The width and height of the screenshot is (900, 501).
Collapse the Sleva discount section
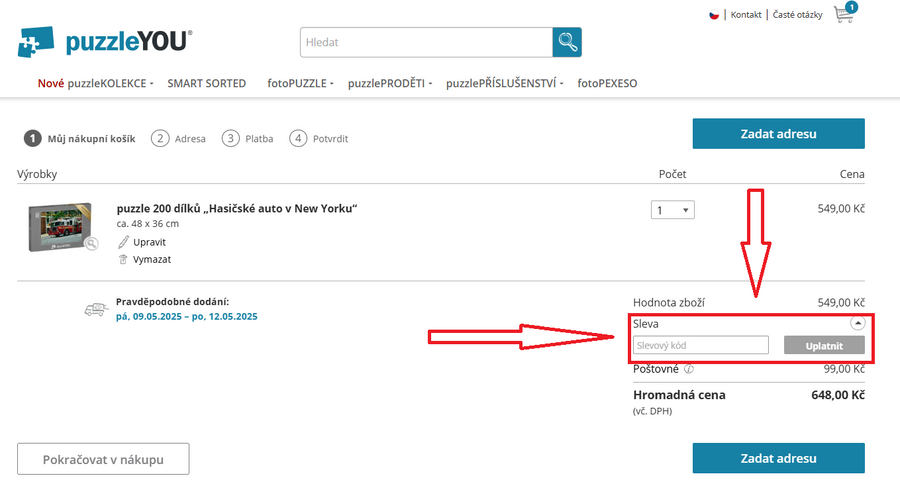click(857, 323)
